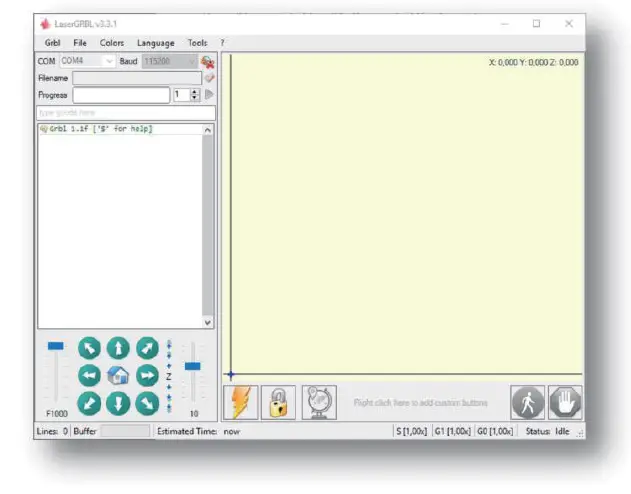This screenshot has height=494, width=631.
Task: Open the ? help menu
Action: pos(222,43)
